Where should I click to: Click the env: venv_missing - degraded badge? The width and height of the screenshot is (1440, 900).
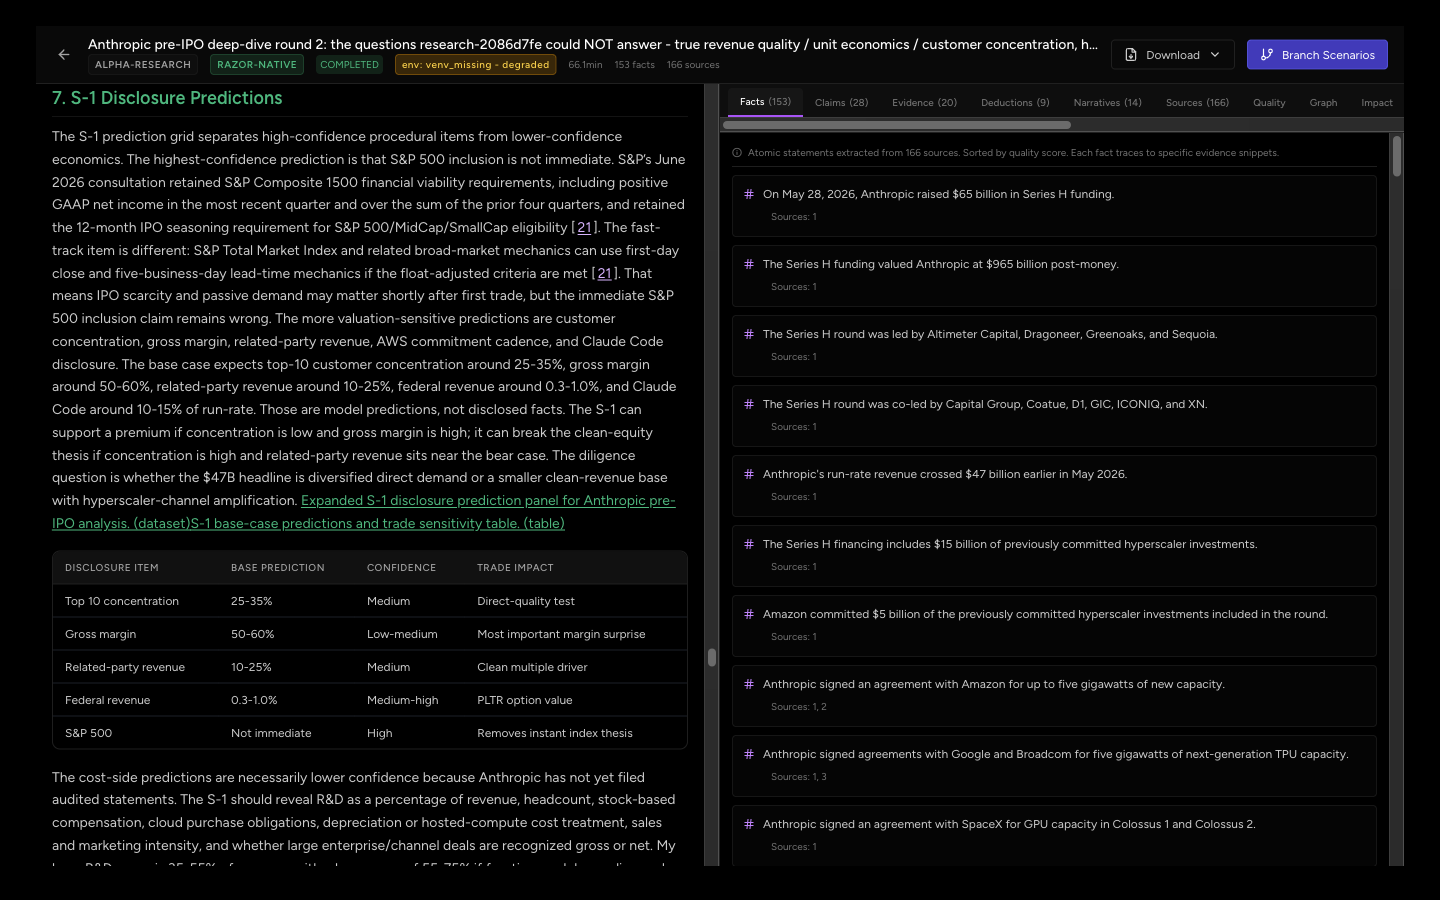(476, 65)
